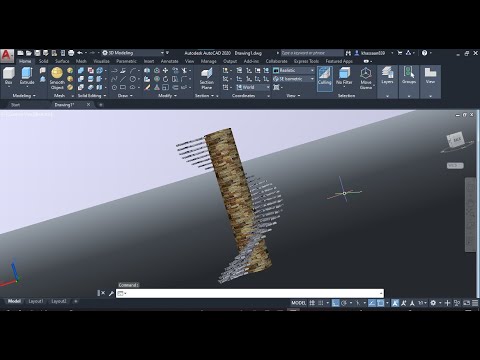Toggle MODEL space button in status bar
Viewport: 480px width, 360px height.
(x=298, y=303)
